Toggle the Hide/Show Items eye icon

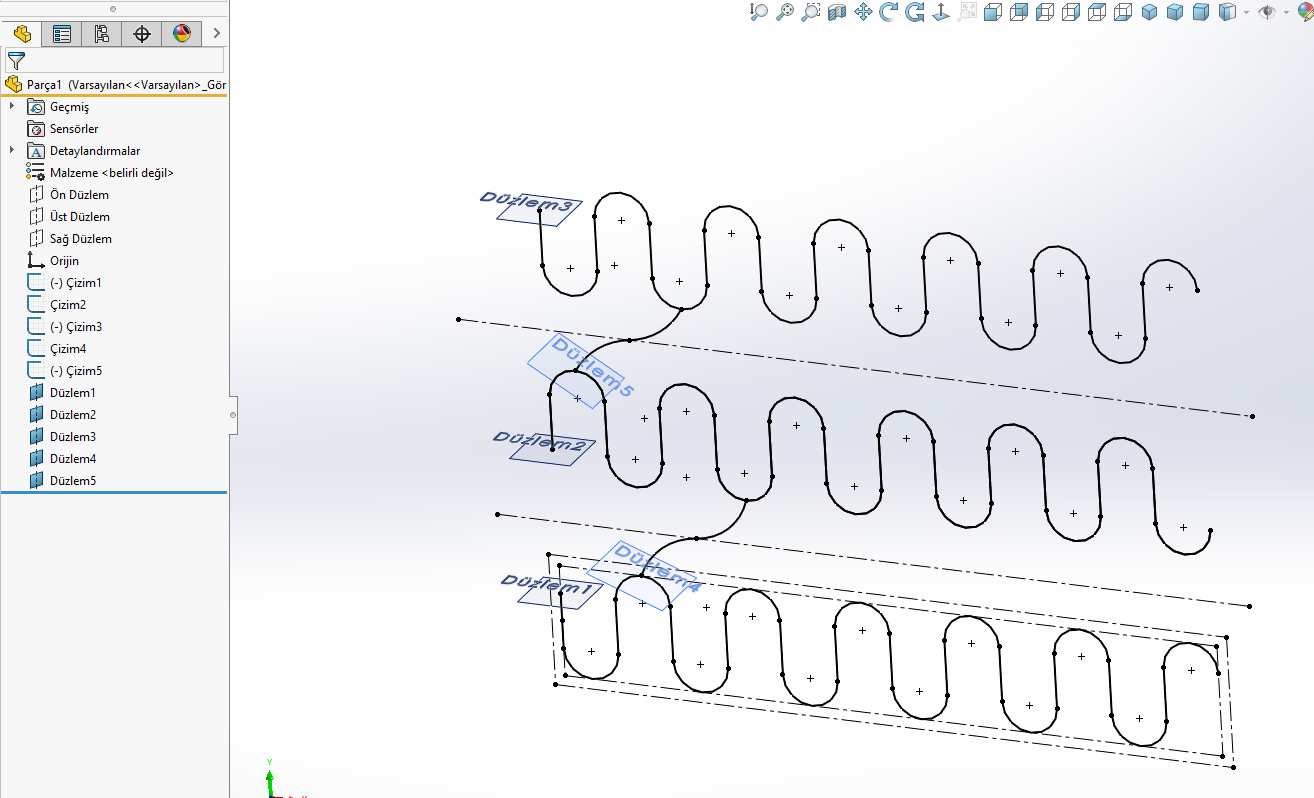(1267, 12)
